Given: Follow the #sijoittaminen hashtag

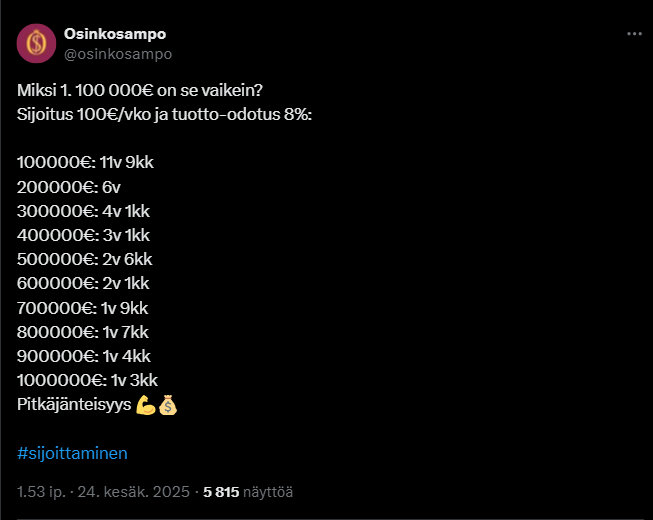Looking at the screenshot, I should click(72, 453).
